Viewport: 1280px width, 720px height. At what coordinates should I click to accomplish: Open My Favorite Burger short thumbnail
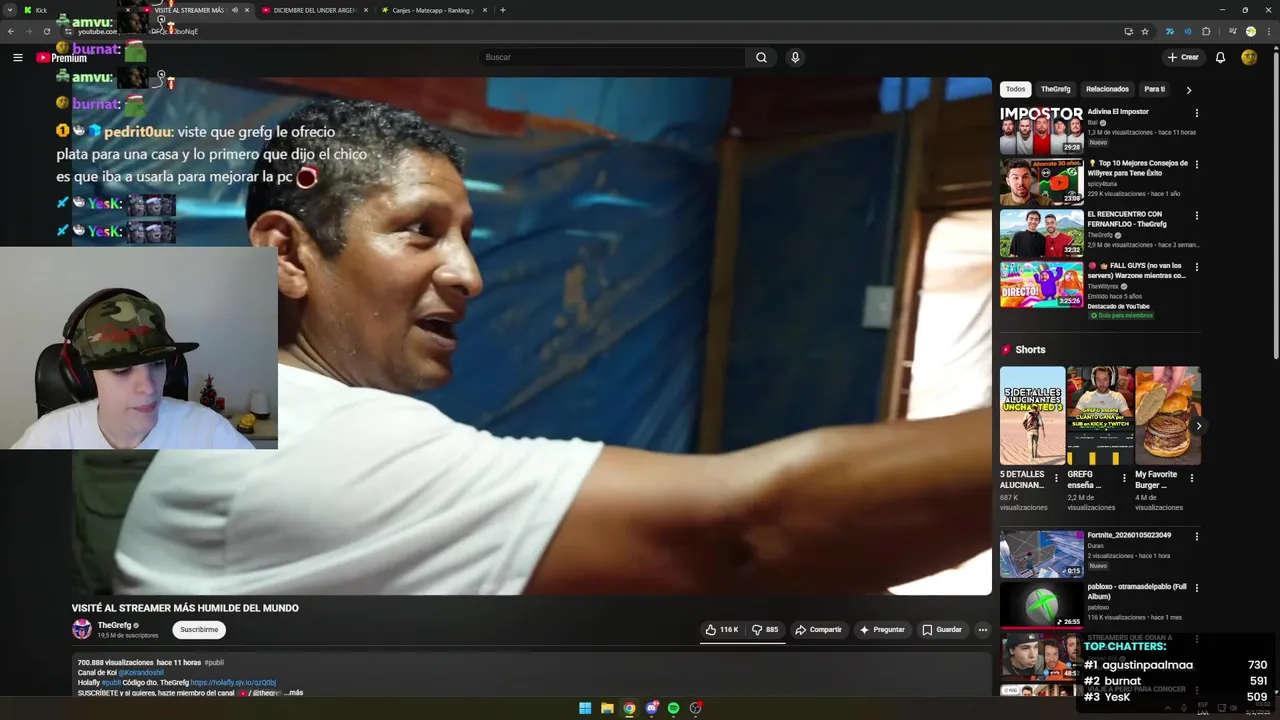point(1168,415)
